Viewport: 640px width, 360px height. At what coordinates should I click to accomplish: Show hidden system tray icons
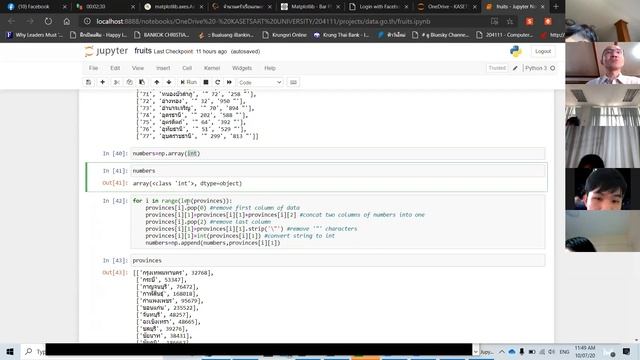[502, 352]
